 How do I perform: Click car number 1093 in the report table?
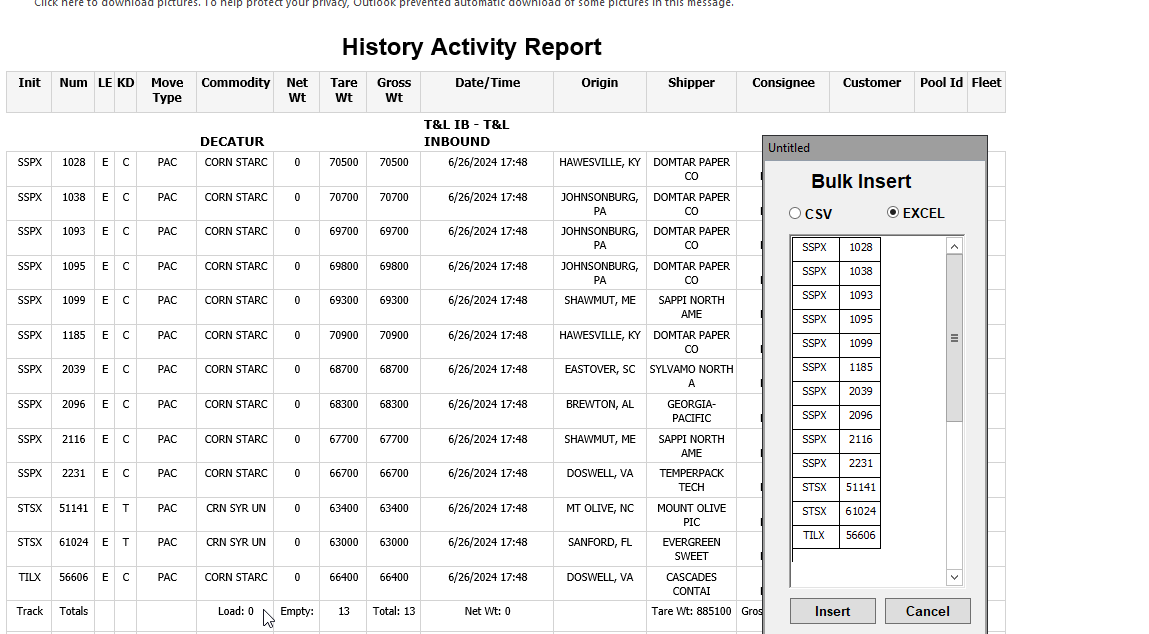73,232
